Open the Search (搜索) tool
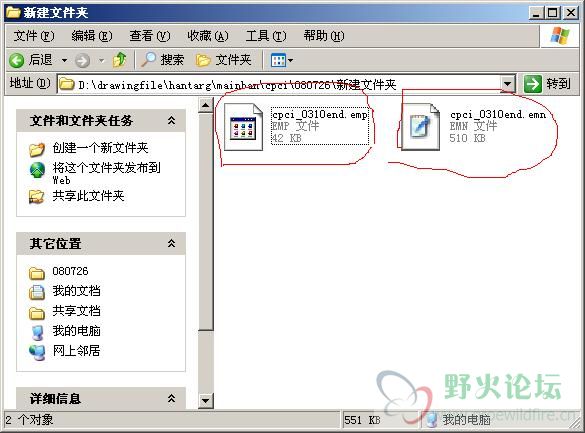The image size is (585, 433). pos(162,60)
